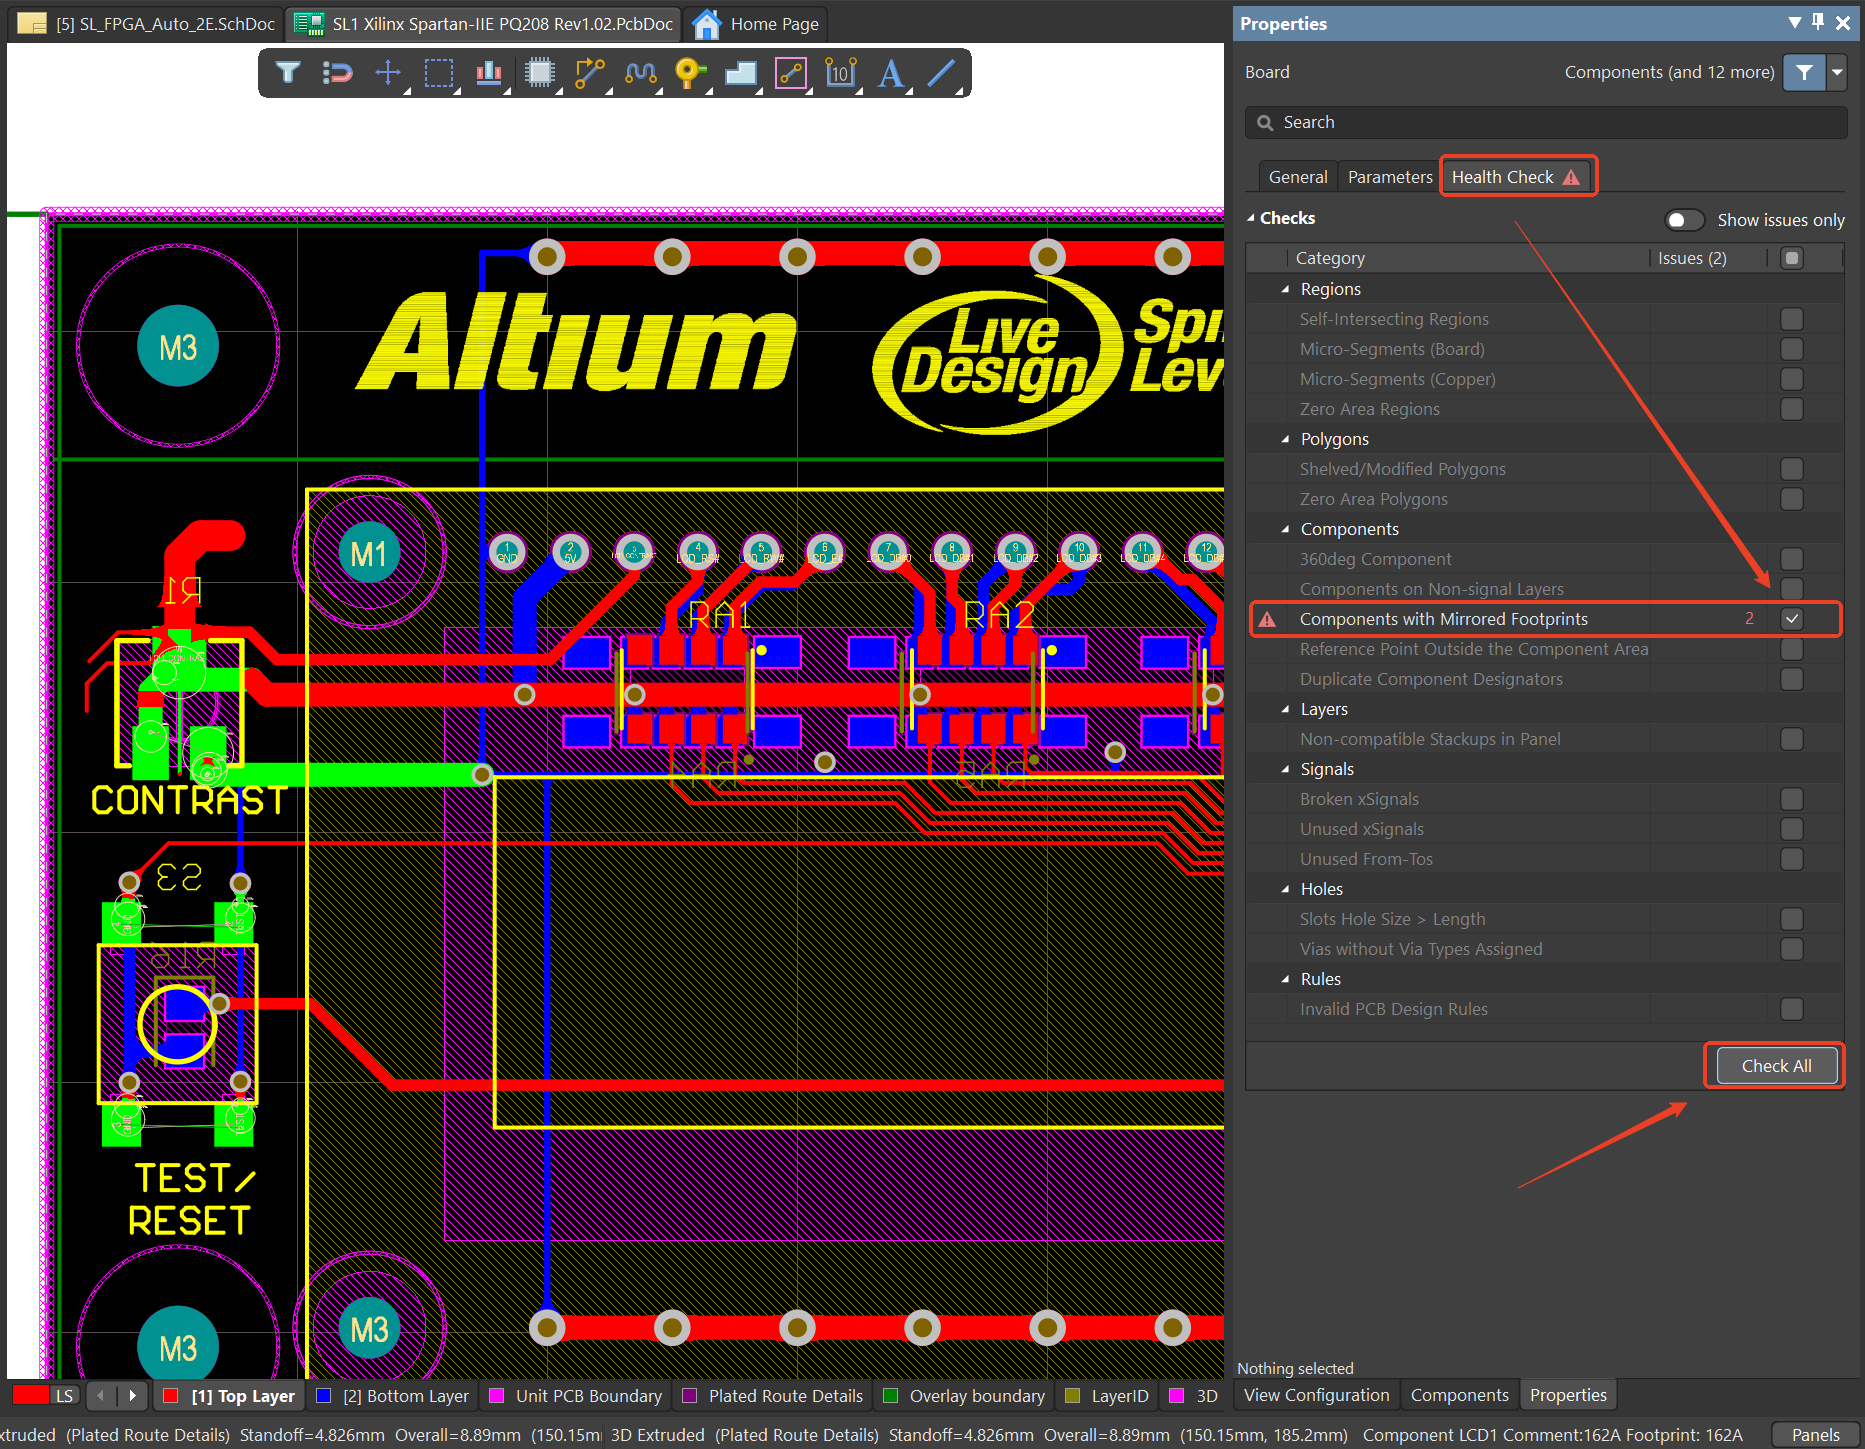The height and width of the screenshot is (1449, 1865).
Task: Select the length tuning tool
Action: click(641, 73)
